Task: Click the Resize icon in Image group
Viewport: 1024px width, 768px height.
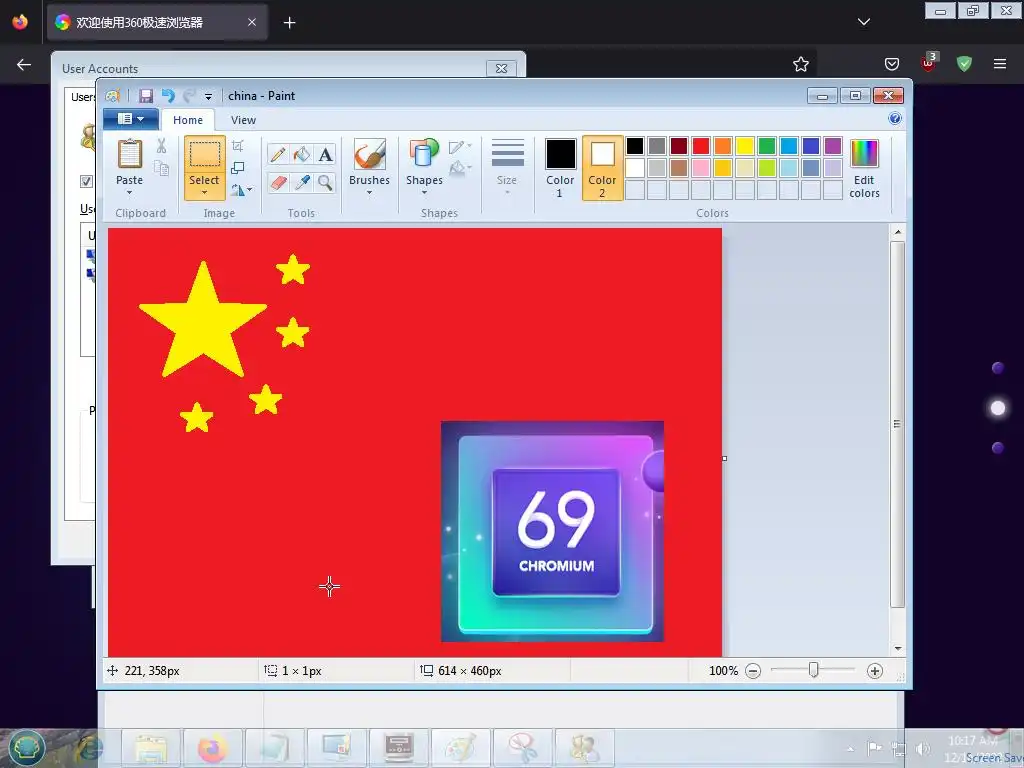Action: (238, 168)
